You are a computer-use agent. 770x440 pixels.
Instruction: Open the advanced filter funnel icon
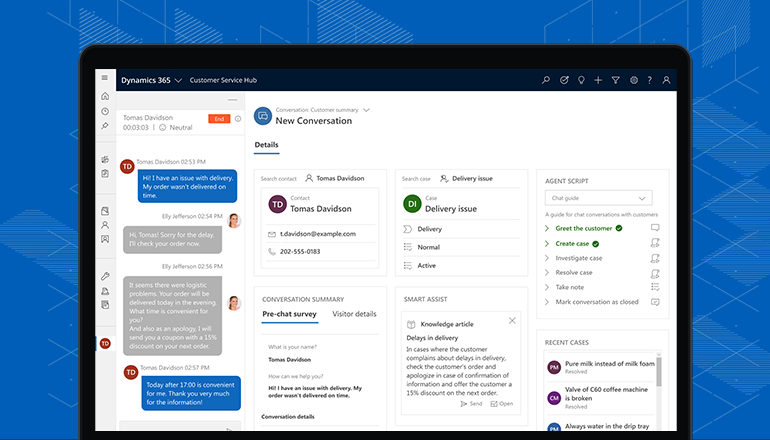pyautogui.click(x=615, y=79)
